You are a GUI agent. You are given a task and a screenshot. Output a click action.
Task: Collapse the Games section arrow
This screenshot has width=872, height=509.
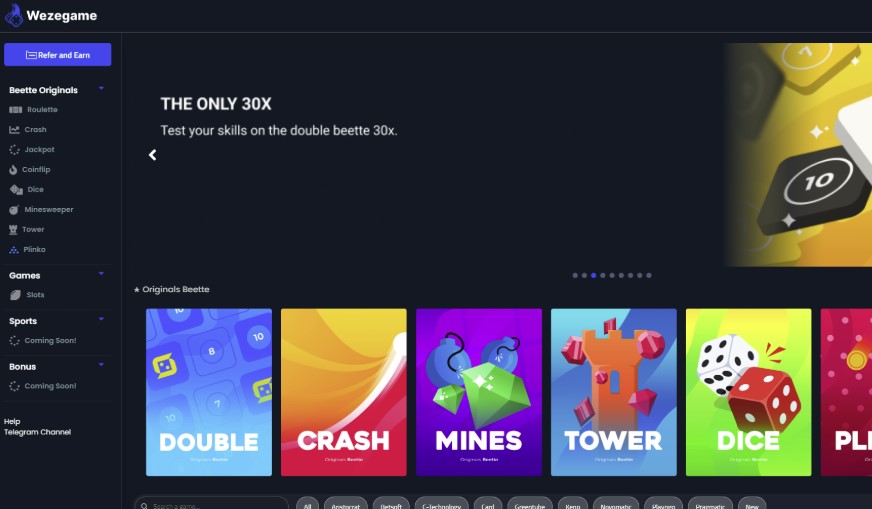click(101, 274)
